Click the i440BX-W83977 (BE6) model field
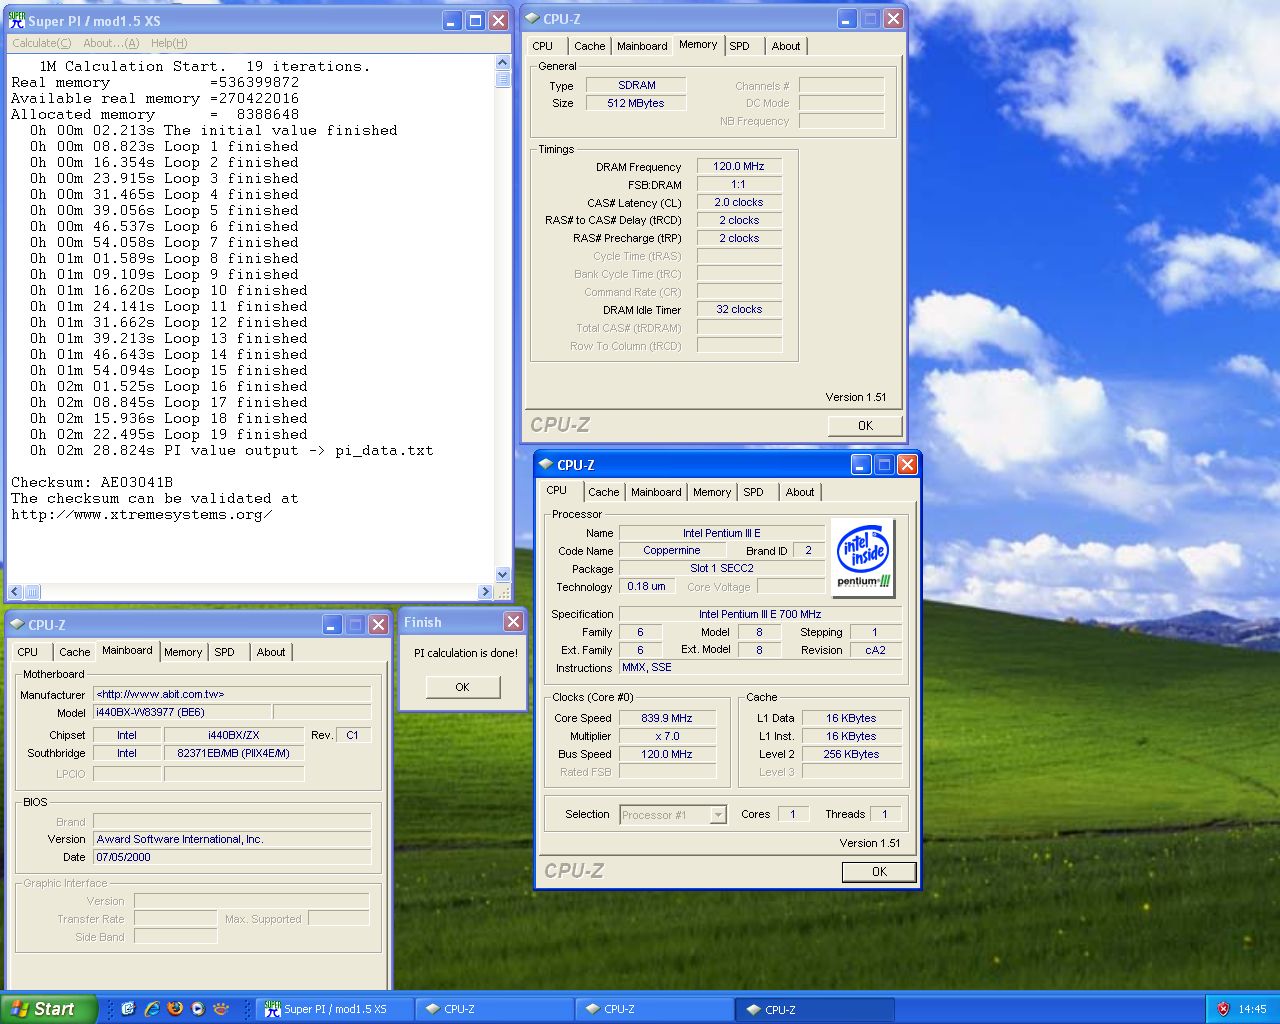Screen dimensions: 1280x1024 pos(182,713)
